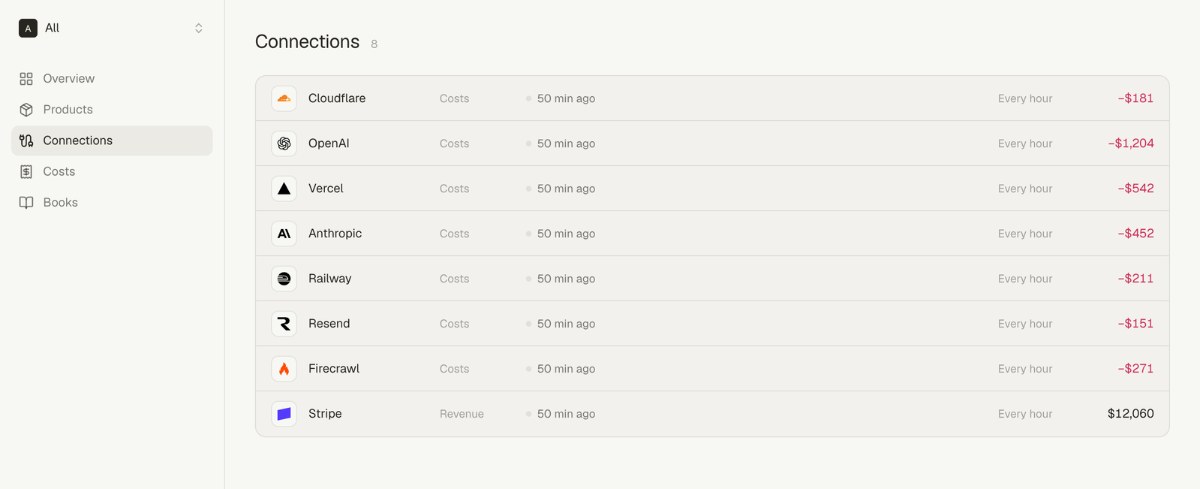Click 50 min ago in Stripe row

[x=566, y=414]
